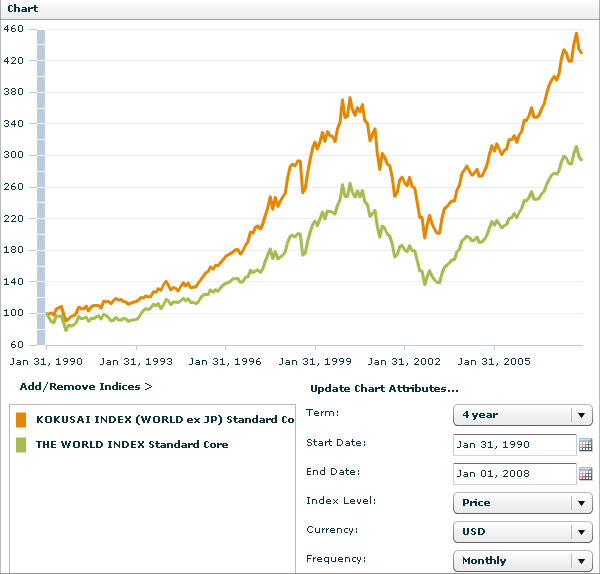600x574 pixels.
Task: Click the orange line's final peak near 460
Action: tap(576, 34)
